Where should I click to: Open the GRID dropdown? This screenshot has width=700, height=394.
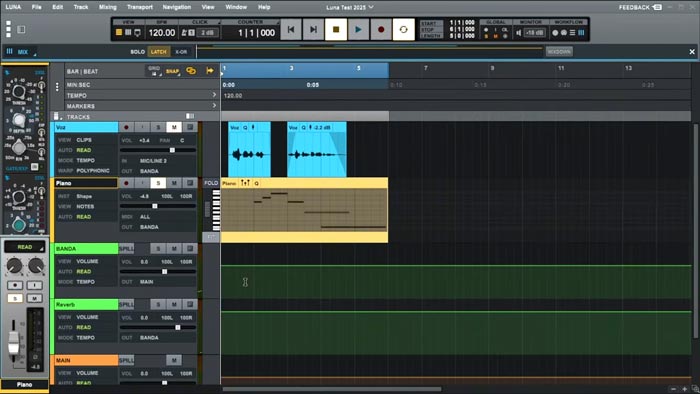pyautogui.click(x=154, y=71)
